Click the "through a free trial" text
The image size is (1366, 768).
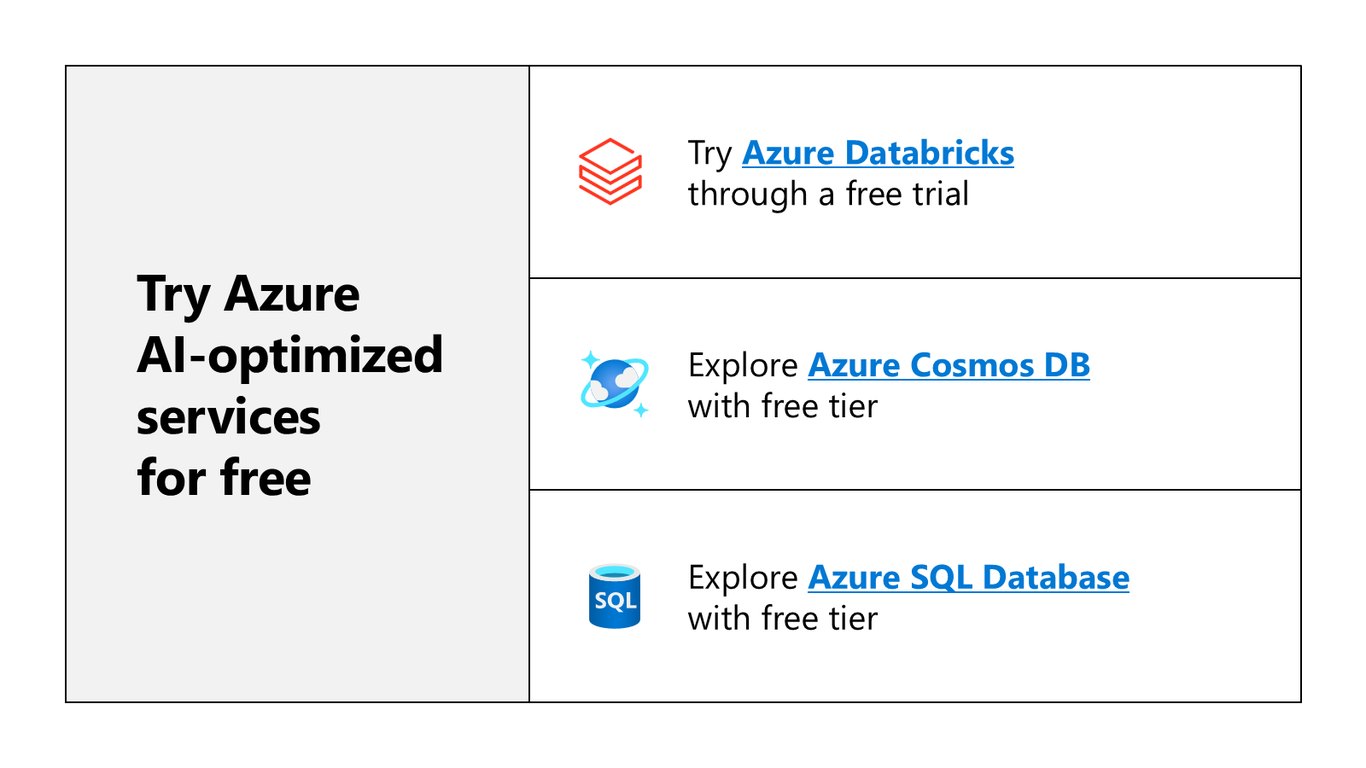tap(828, 194)
